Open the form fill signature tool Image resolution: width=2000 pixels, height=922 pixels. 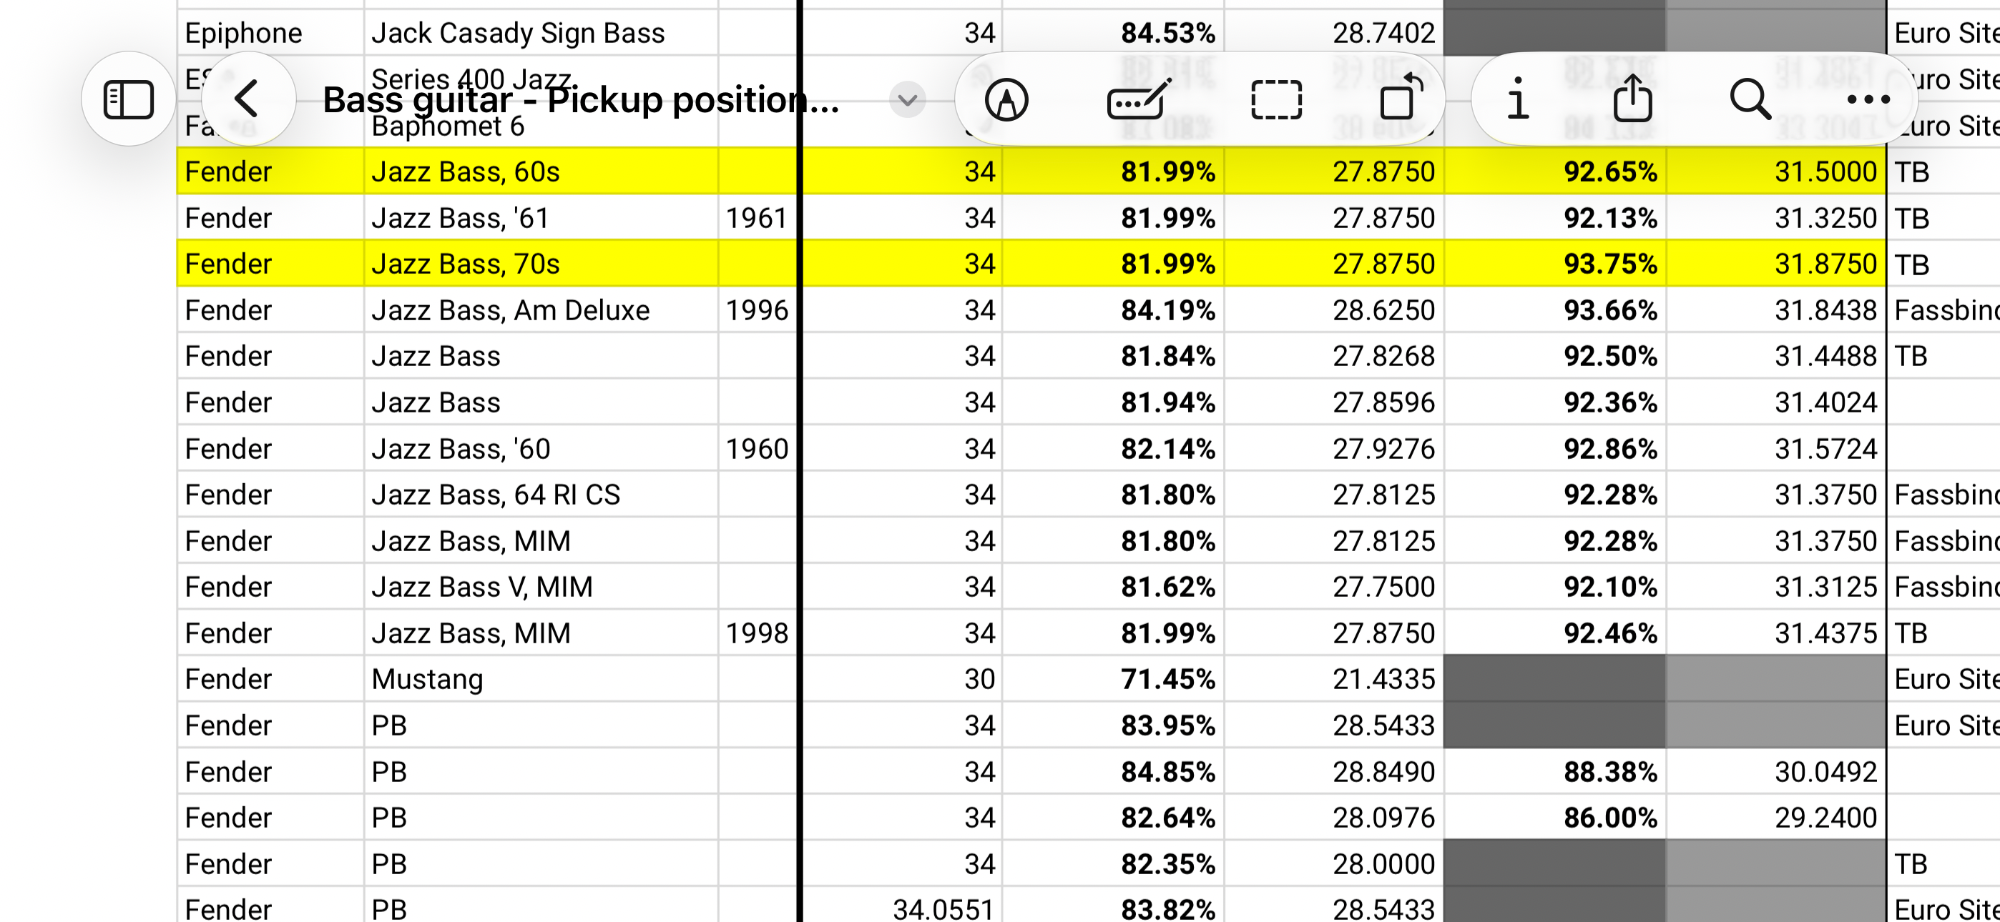1140,100
